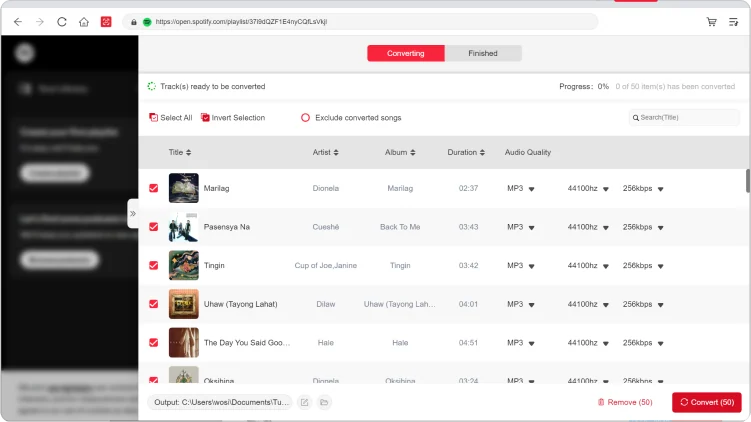Image resolution: width=751 pixels, height=422 pixels.
Task: Enable Exclude converted songs radio option
Action: pyautogui.click(x=305, y=118)
